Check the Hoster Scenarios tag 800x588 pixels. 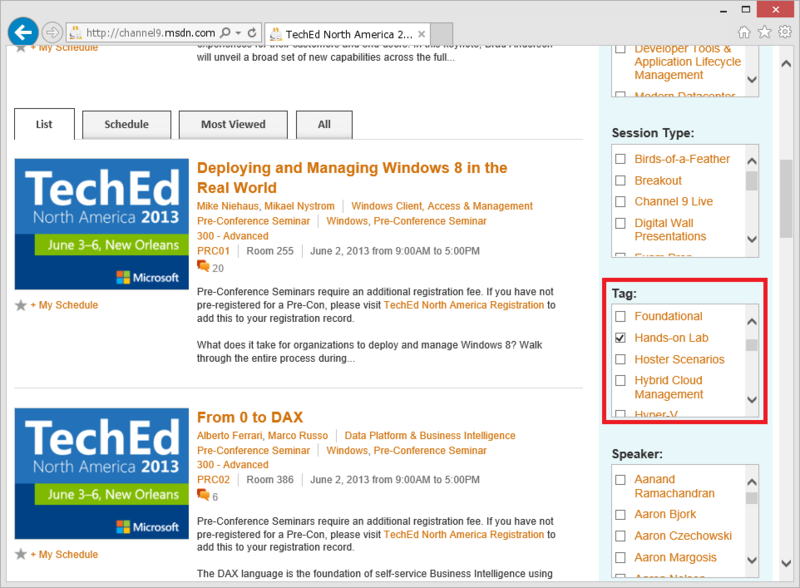click(x=620, y=359)
